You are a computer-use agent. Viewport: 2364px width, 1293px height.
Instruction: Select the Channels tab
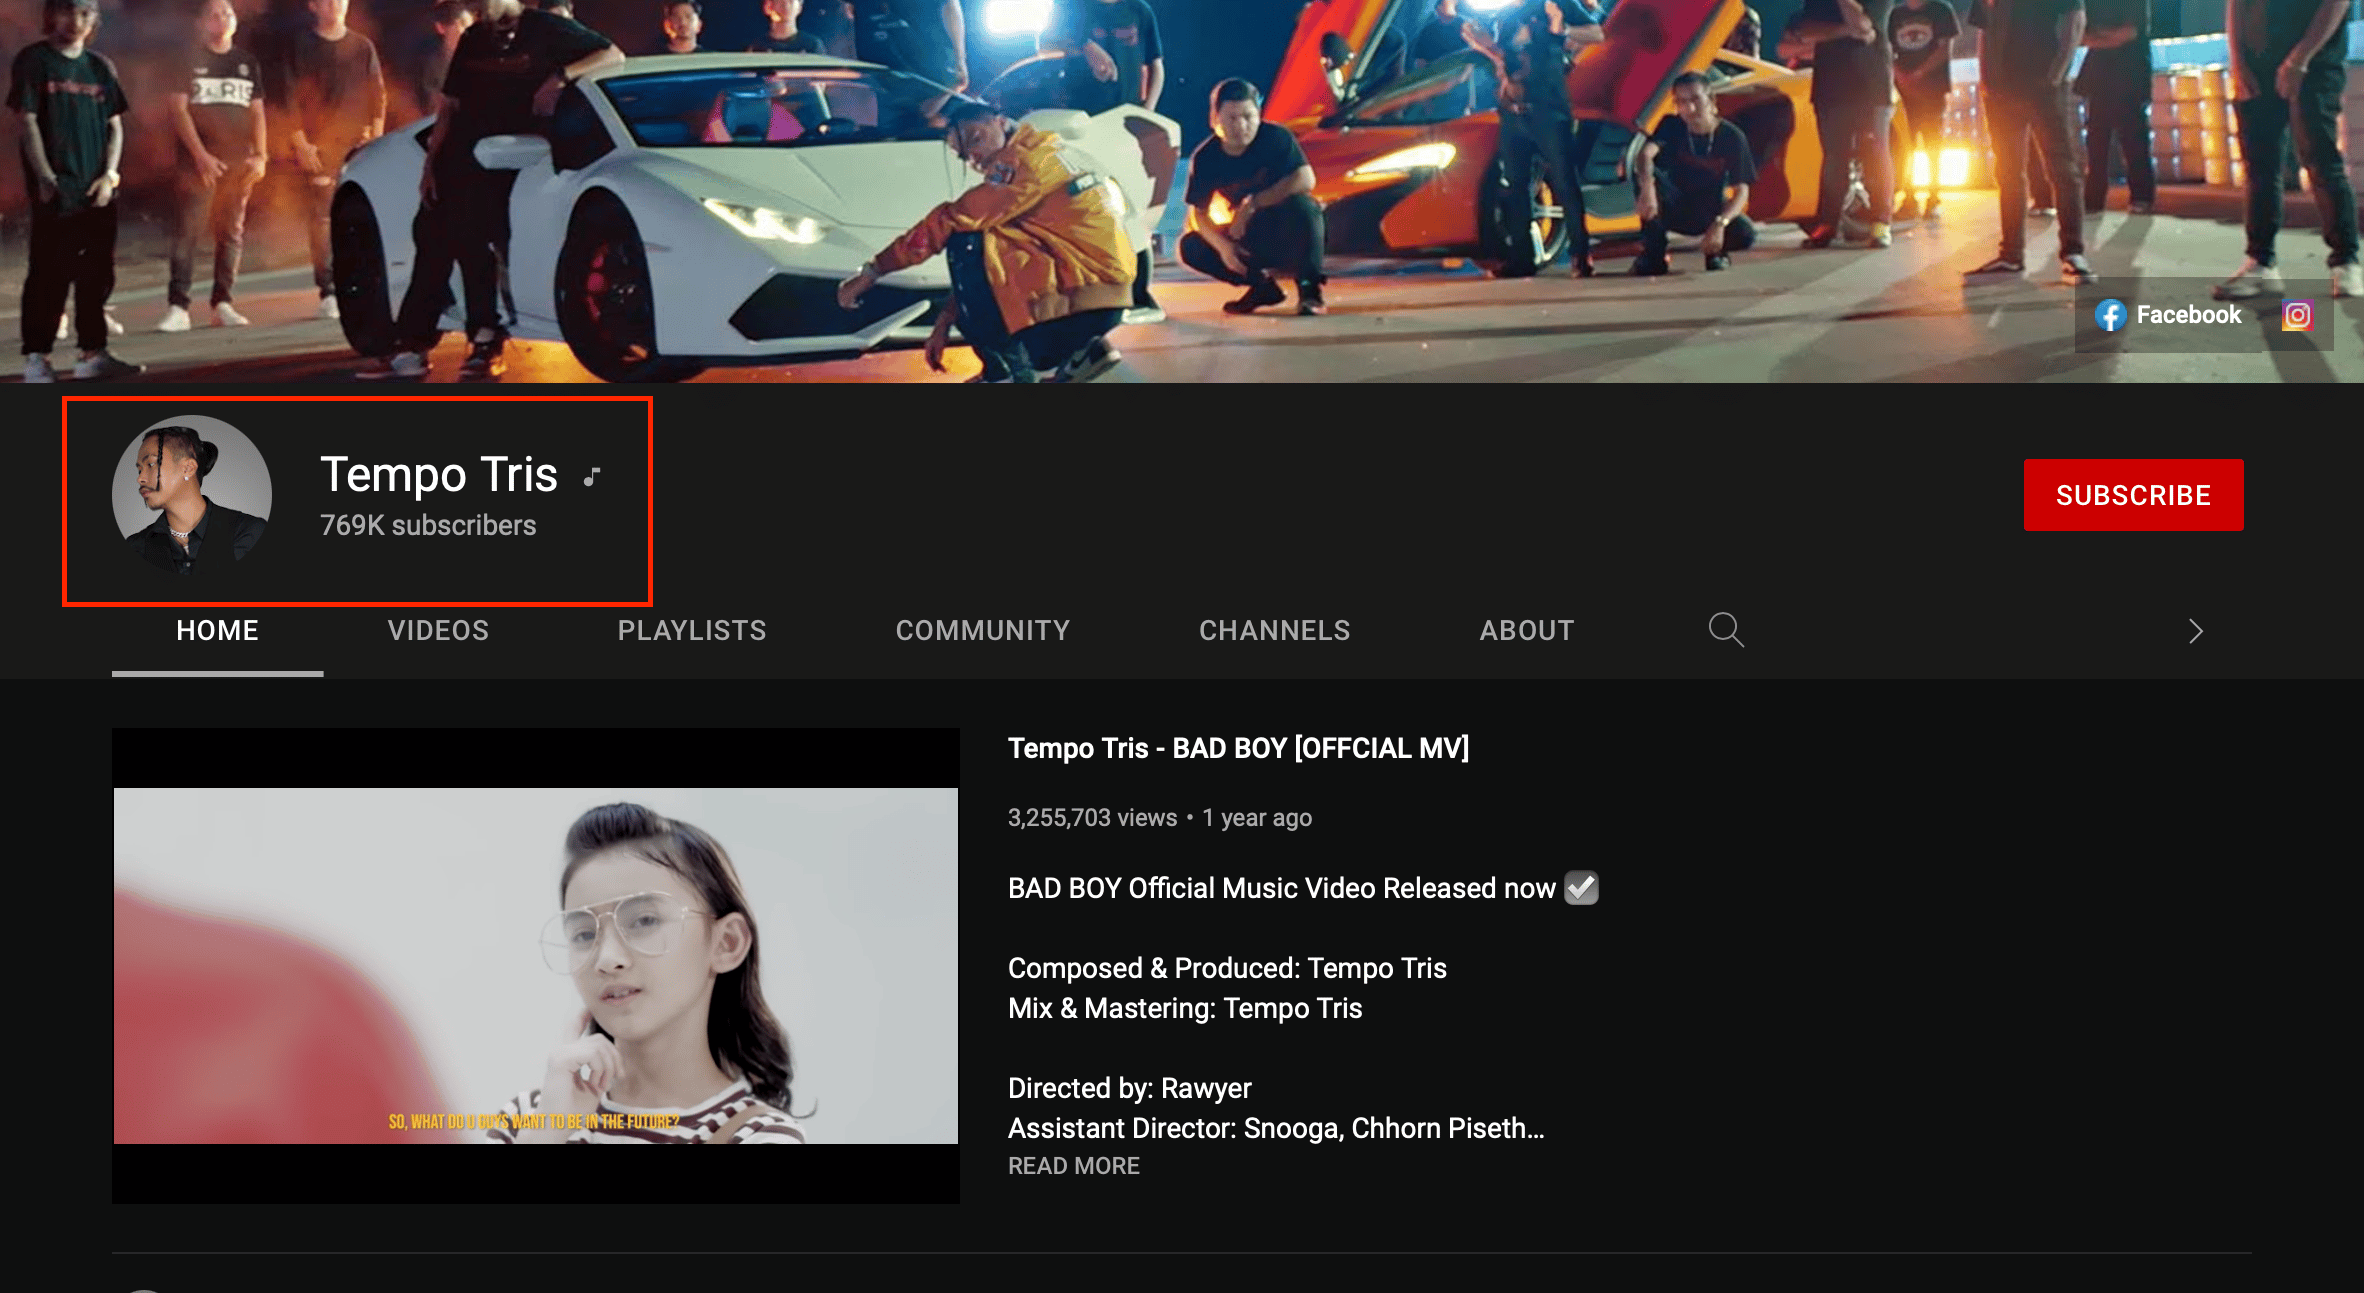(x=1274, y=631)
